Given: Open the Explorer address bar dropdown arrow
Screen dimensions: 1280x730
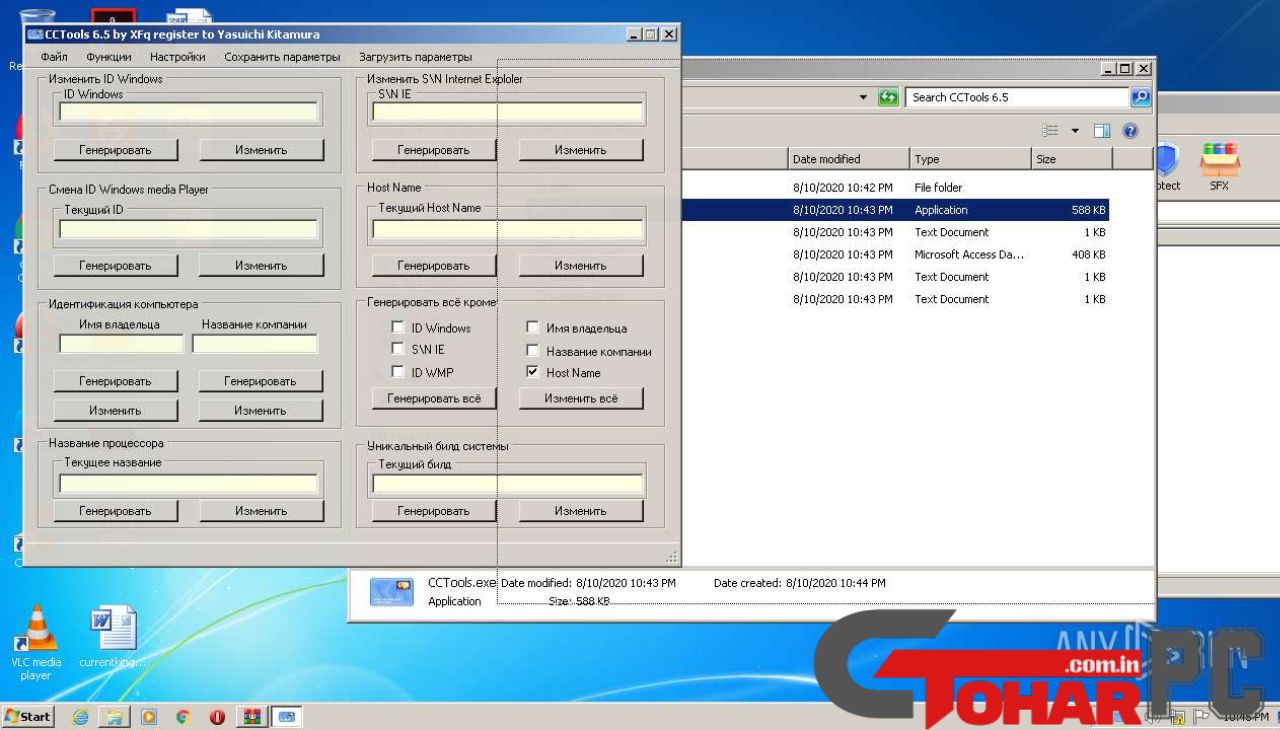Looking at the screenshot, I should coord(863,97).
